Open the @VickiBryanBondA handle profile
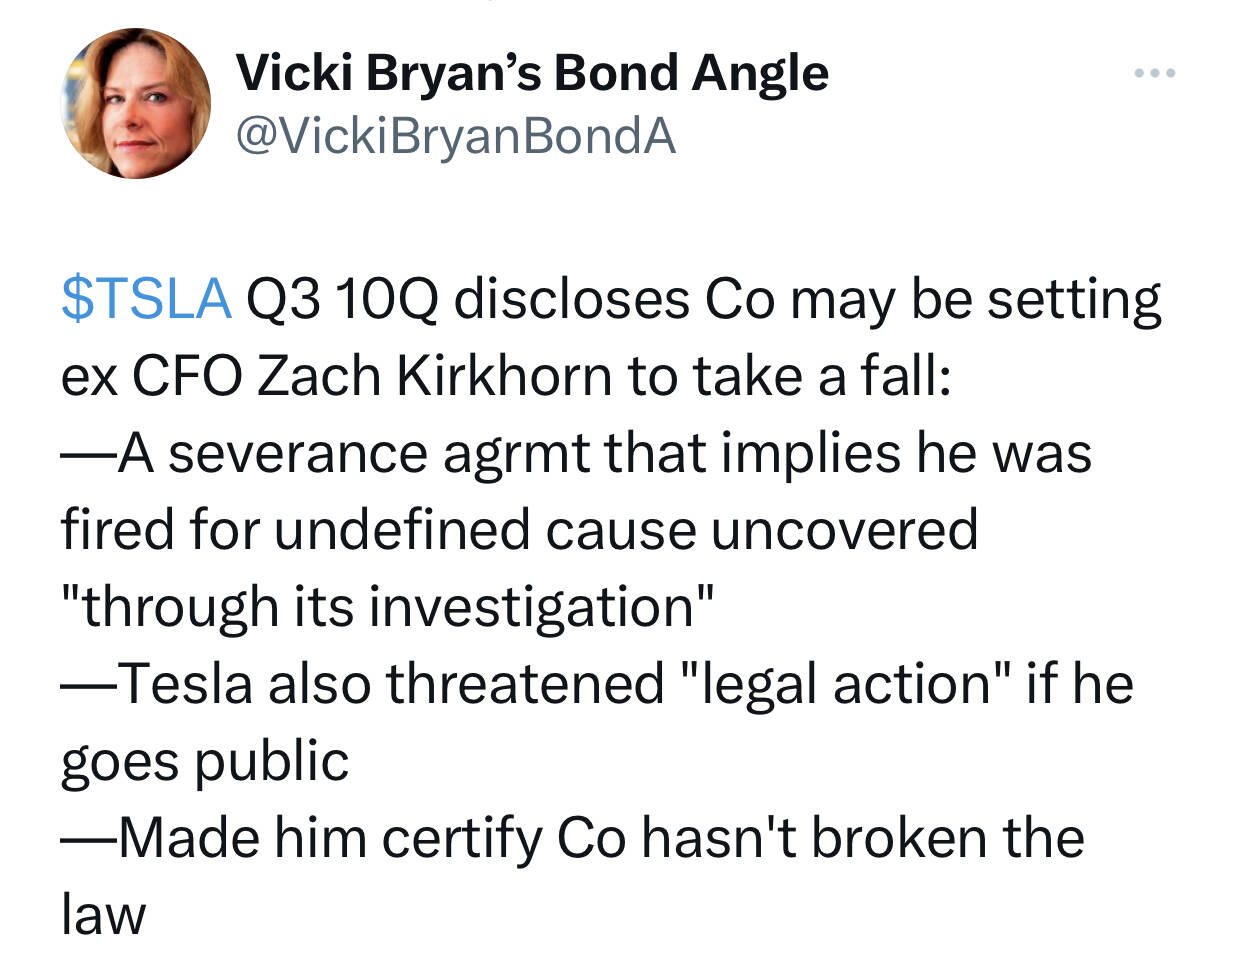Image resolution: width=1242 pixels, height=980 pixels. tap(456, 136)
